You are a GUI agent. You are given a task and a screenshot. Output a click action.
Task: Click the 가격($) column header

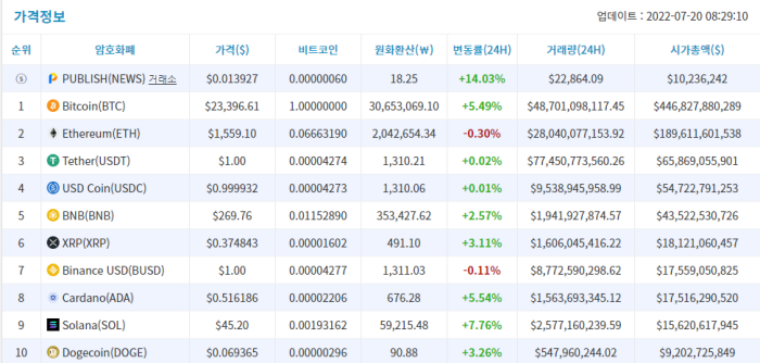tap(232, 49)
